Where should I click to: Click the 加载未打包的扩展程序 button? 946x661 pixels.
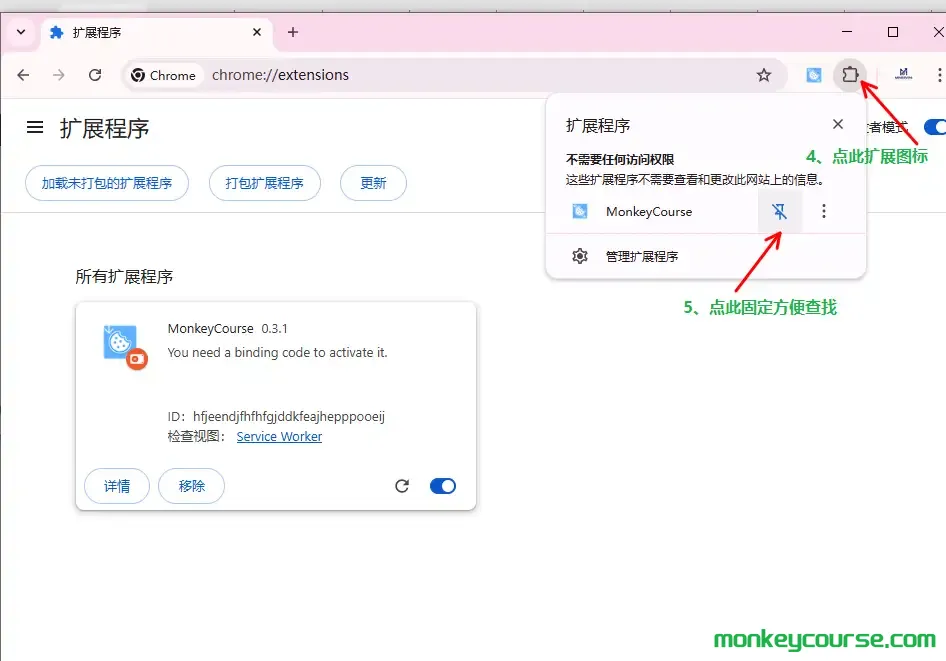coord(107,184)
